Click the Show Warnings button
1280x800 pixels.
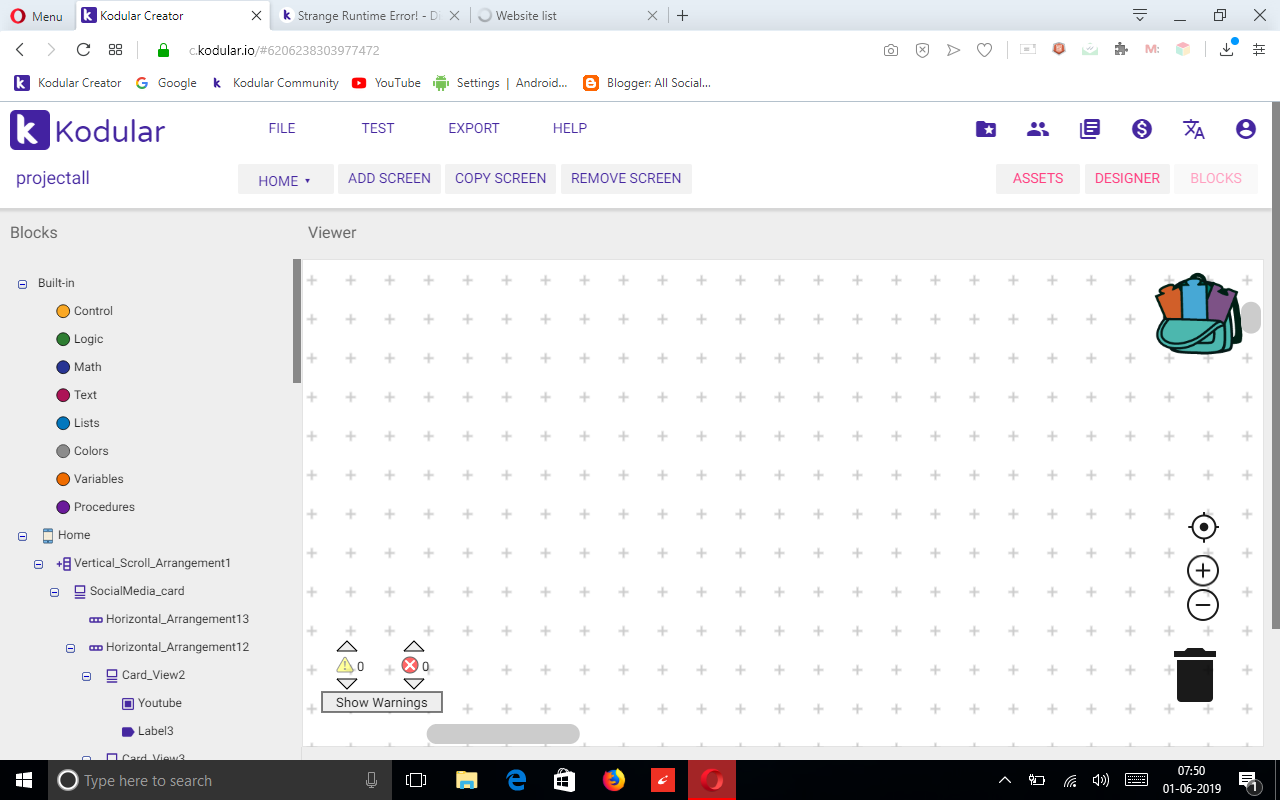click(x=381, y=702)
